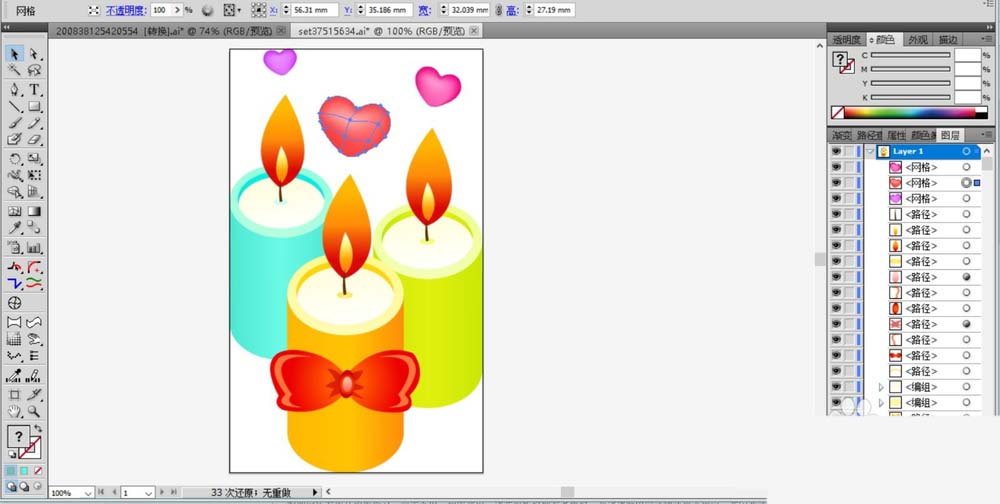The width and height of the screenshot is (1000, 504).
Task: Toggle visibility of the first 网格 sublayer
Action: [x=836, y=167]
